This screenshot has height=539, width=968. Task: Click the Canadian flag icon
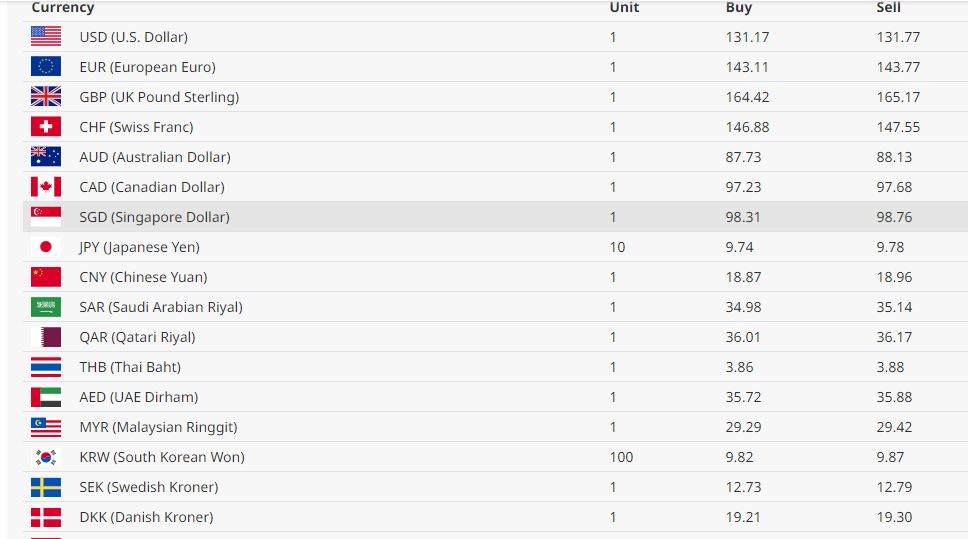pyautogui.click(x=46, y=187)
